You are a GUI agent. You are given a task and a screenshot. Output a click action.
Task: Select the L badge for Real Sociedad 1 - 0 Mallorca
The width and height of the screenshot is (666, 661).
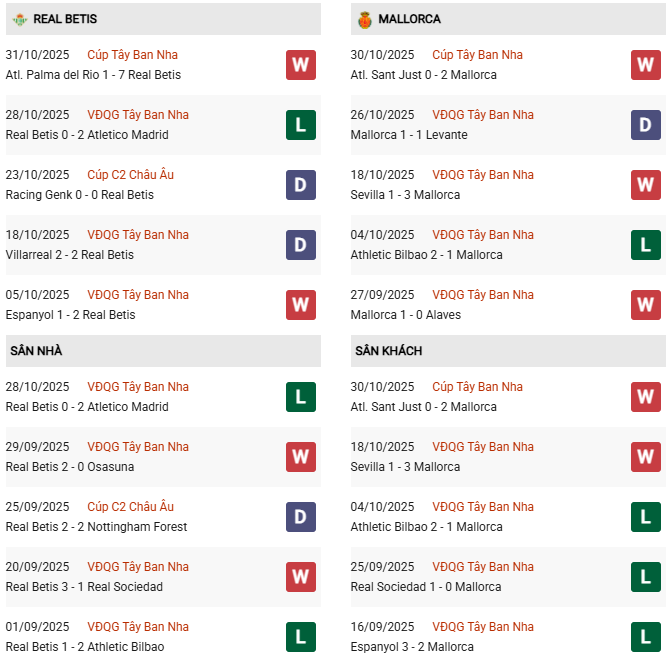coord(645,577)
